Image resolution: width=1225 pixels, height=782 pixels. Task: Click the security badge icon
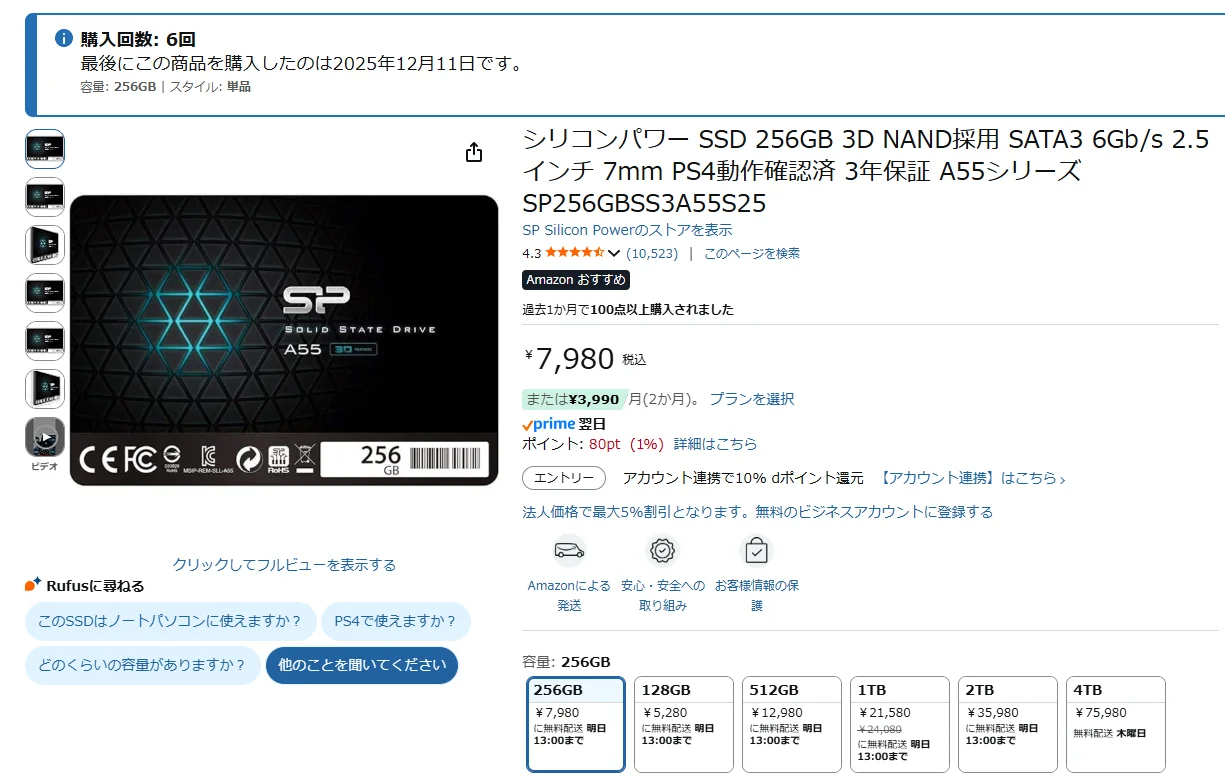click(662, 551)
